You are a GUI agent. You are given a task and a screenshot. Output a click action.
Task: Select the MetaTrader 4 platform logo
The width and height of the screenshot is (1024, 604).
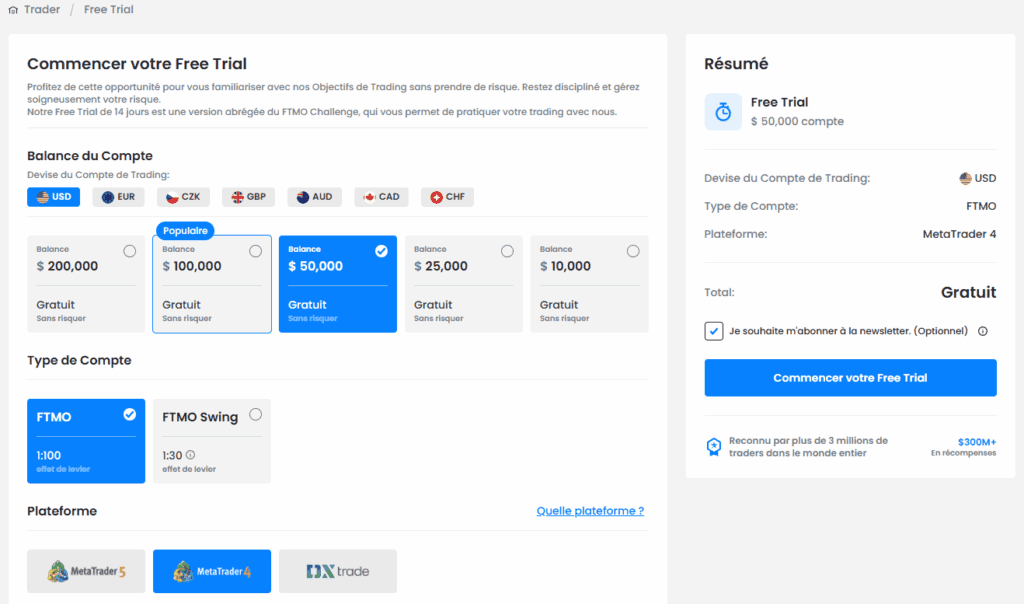point(211,571)
